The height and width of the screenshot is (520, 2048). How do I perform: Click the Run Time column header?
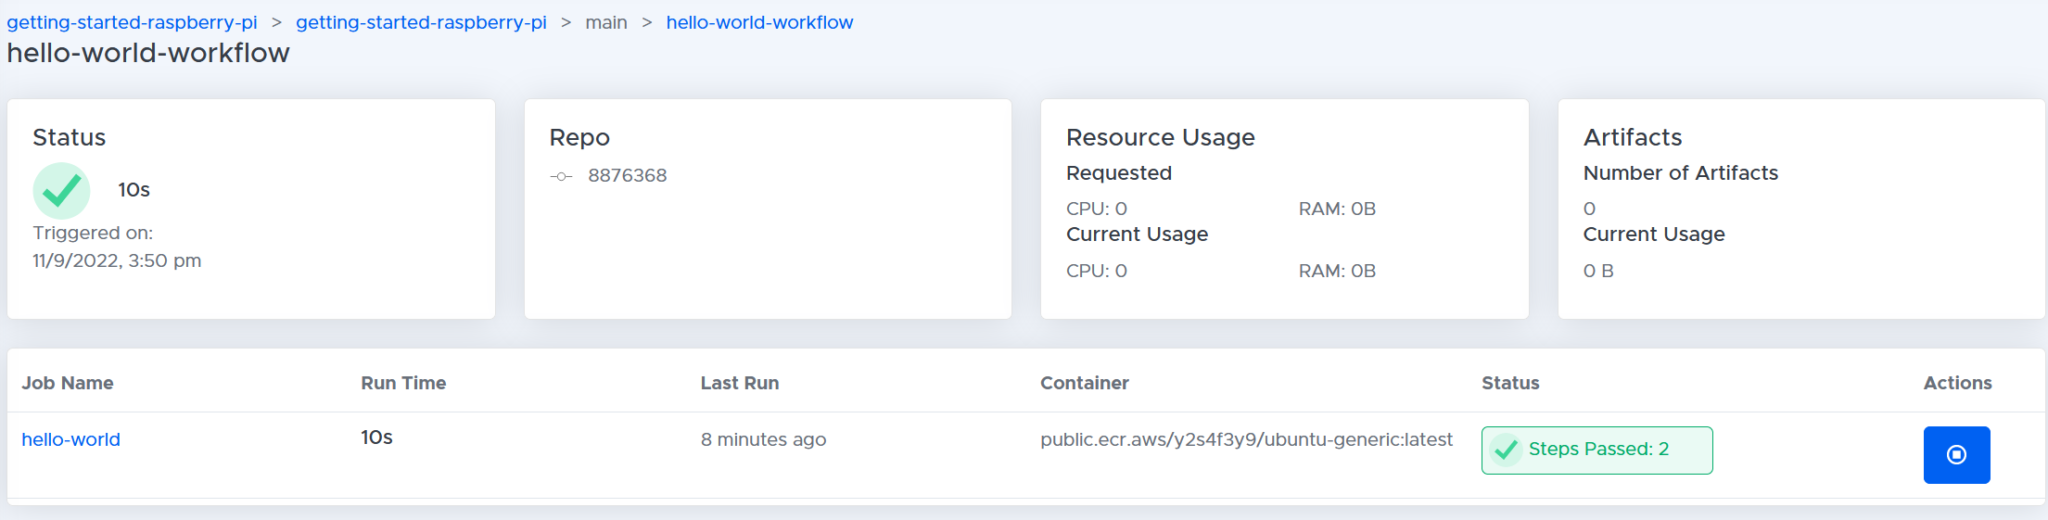click(403, 383)
